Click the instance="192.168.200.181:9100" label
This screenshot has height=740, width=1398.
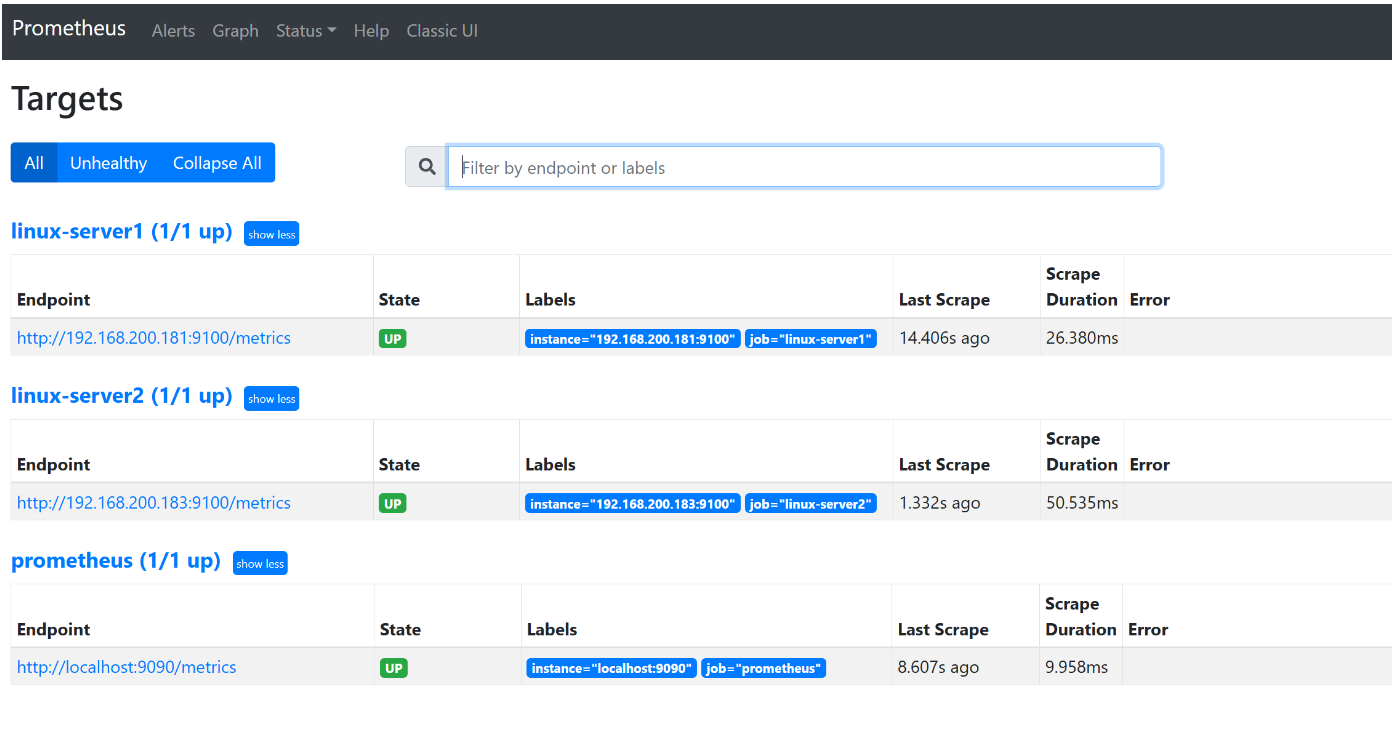(x=633, y=339)
